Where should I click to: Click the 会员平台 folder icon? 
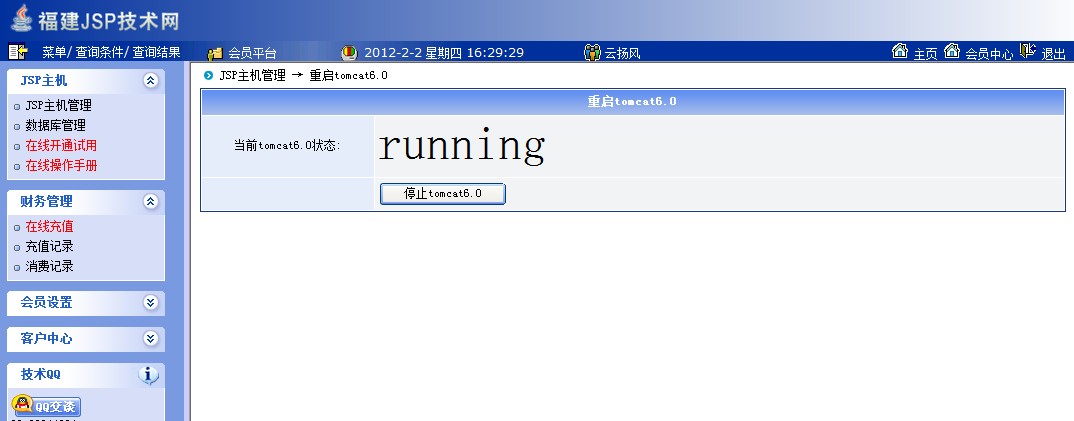[x=215, y=53]
